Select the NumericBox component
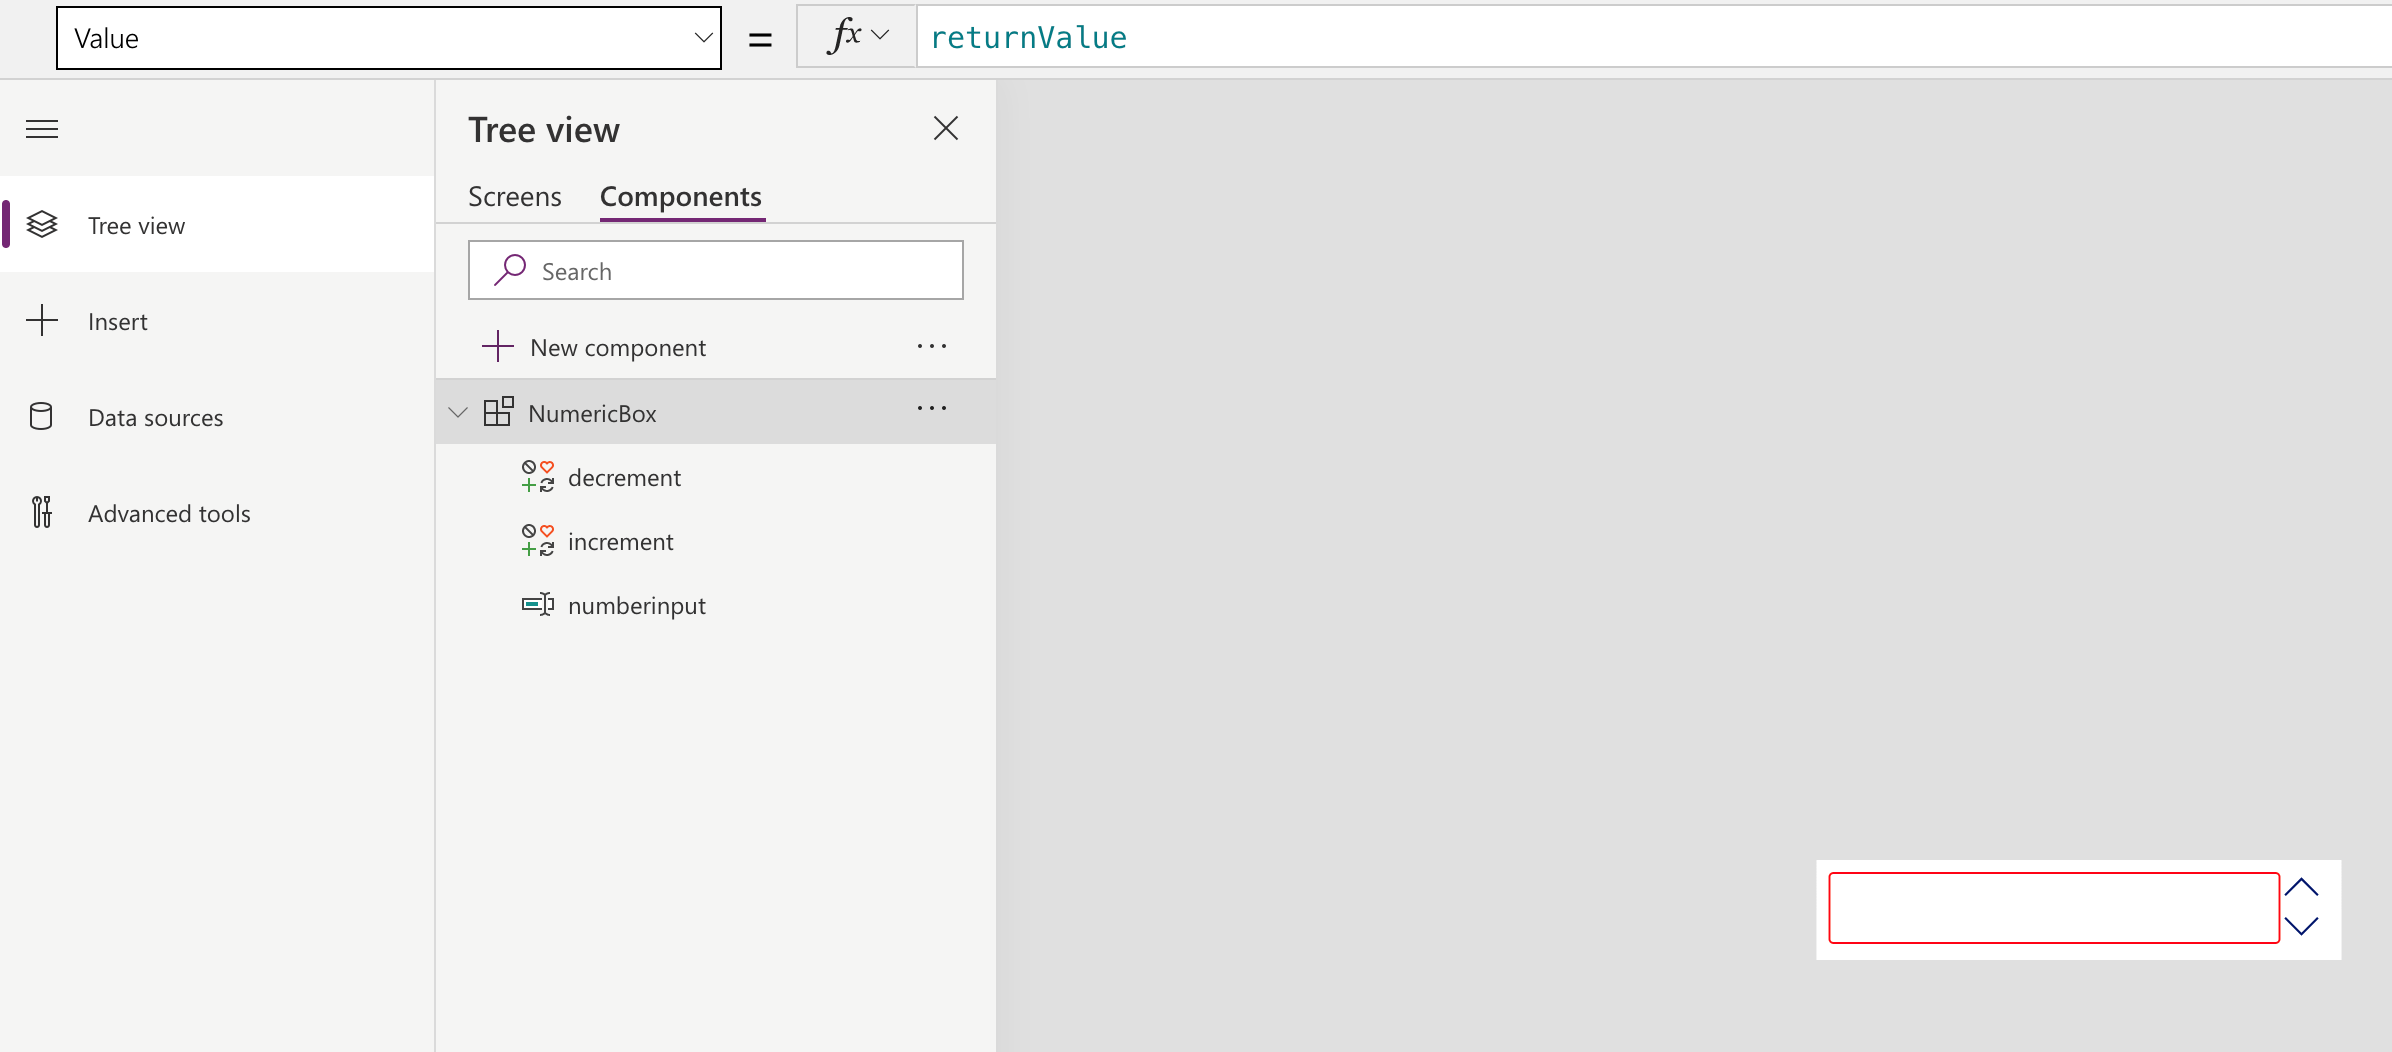This screenshot has width=2392, height=1052. 716,412
